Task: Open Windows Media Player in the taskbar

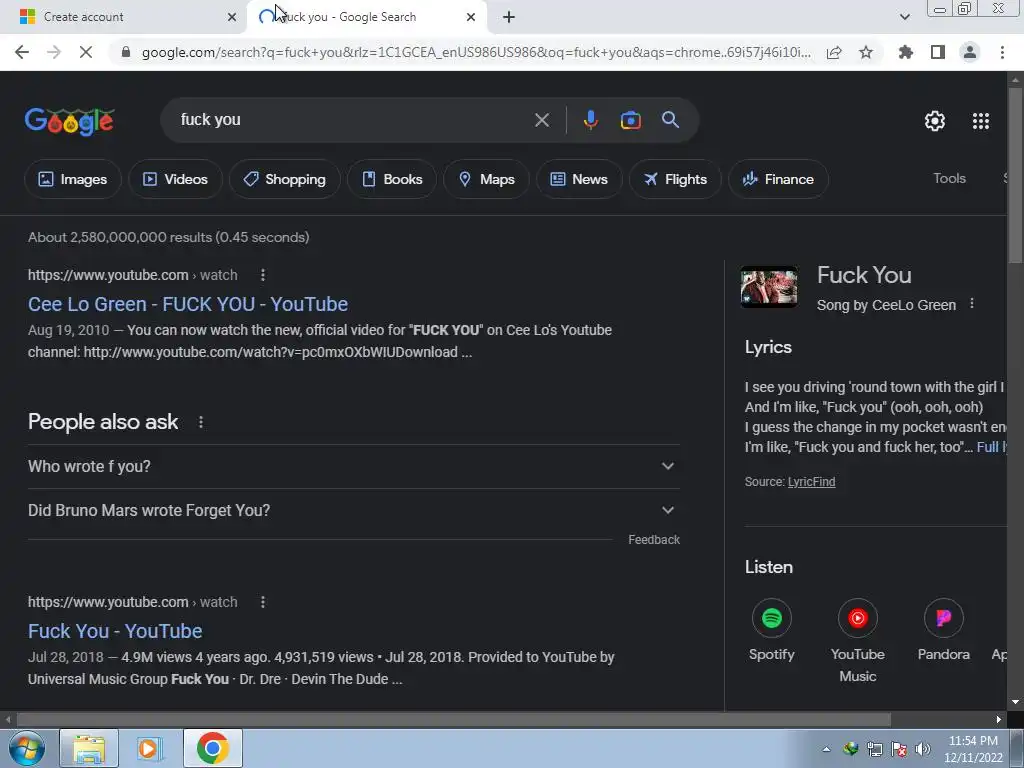Action: [x=150, y=748]
